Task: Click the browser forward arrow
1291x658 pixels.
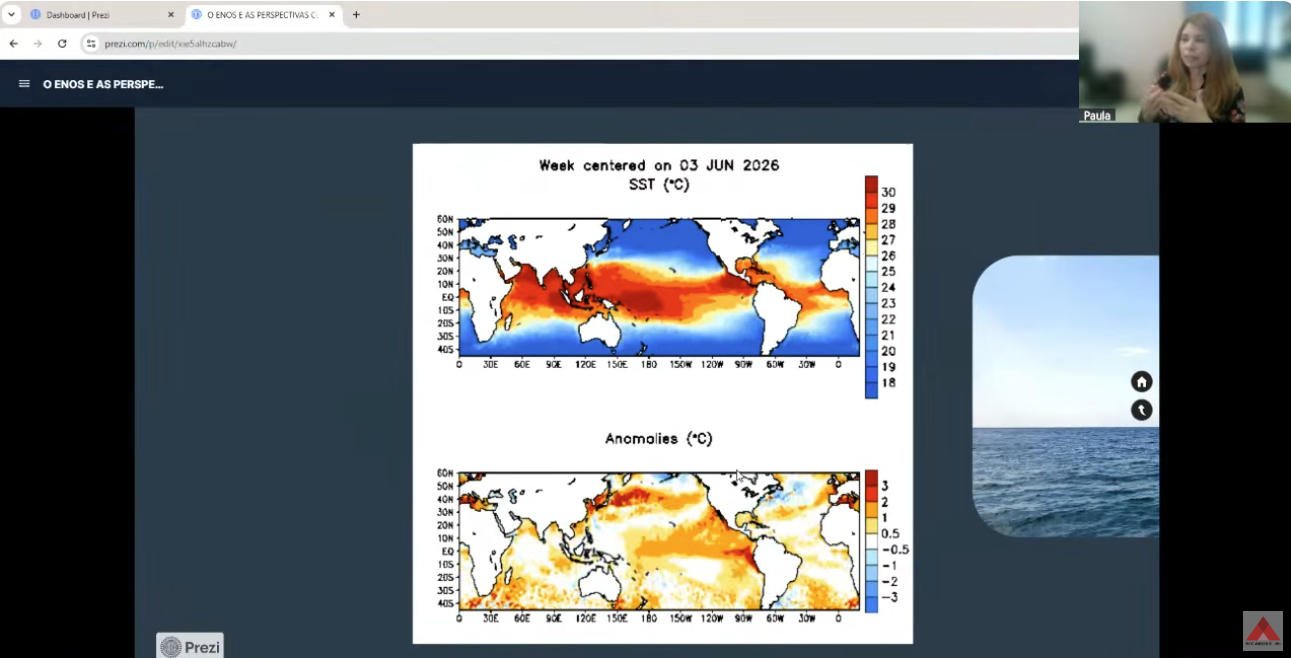Action: [x=38, y=44]
